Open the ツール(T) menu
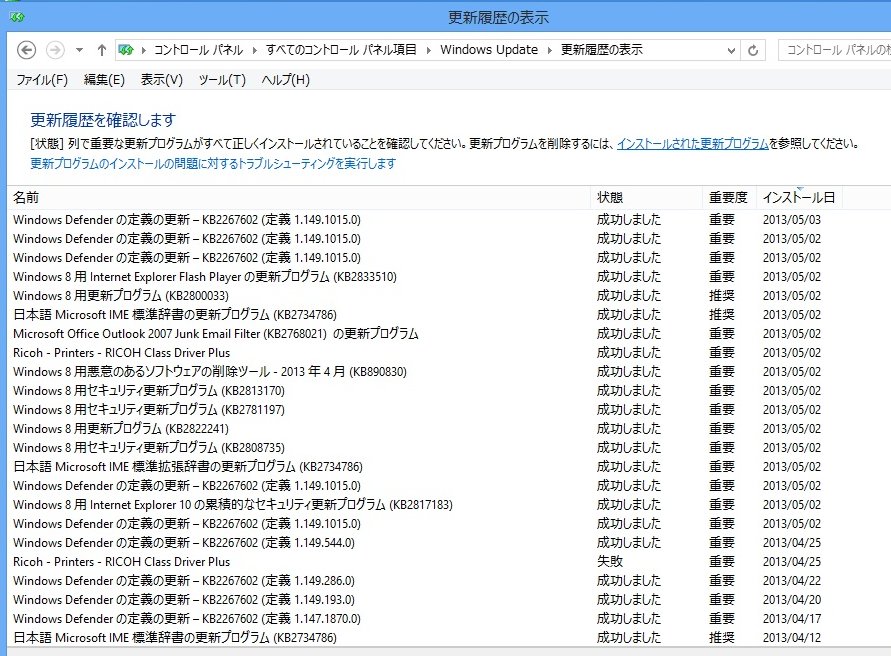Screen dimensions: 891x656 click(x=222, y=80)
